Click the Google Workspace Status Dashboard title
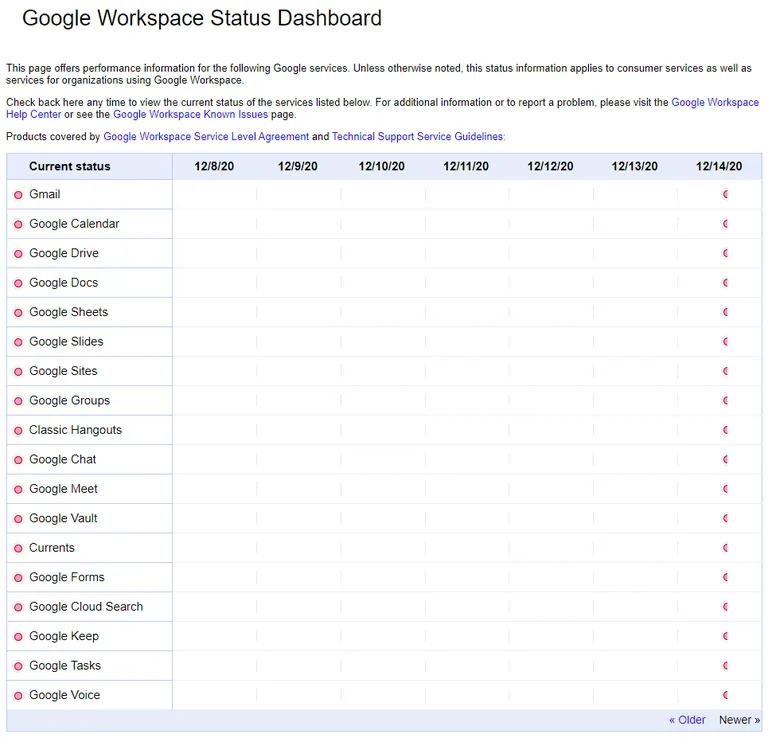The width and height of the screenshot is (768, 738). (x=202, y=19)
